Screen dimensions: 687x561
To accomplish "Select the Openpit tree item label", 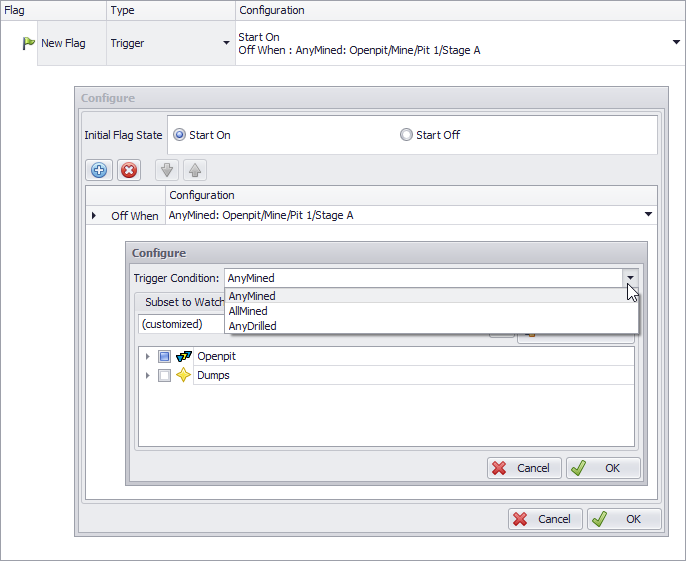I will click(x=216, y=356).
